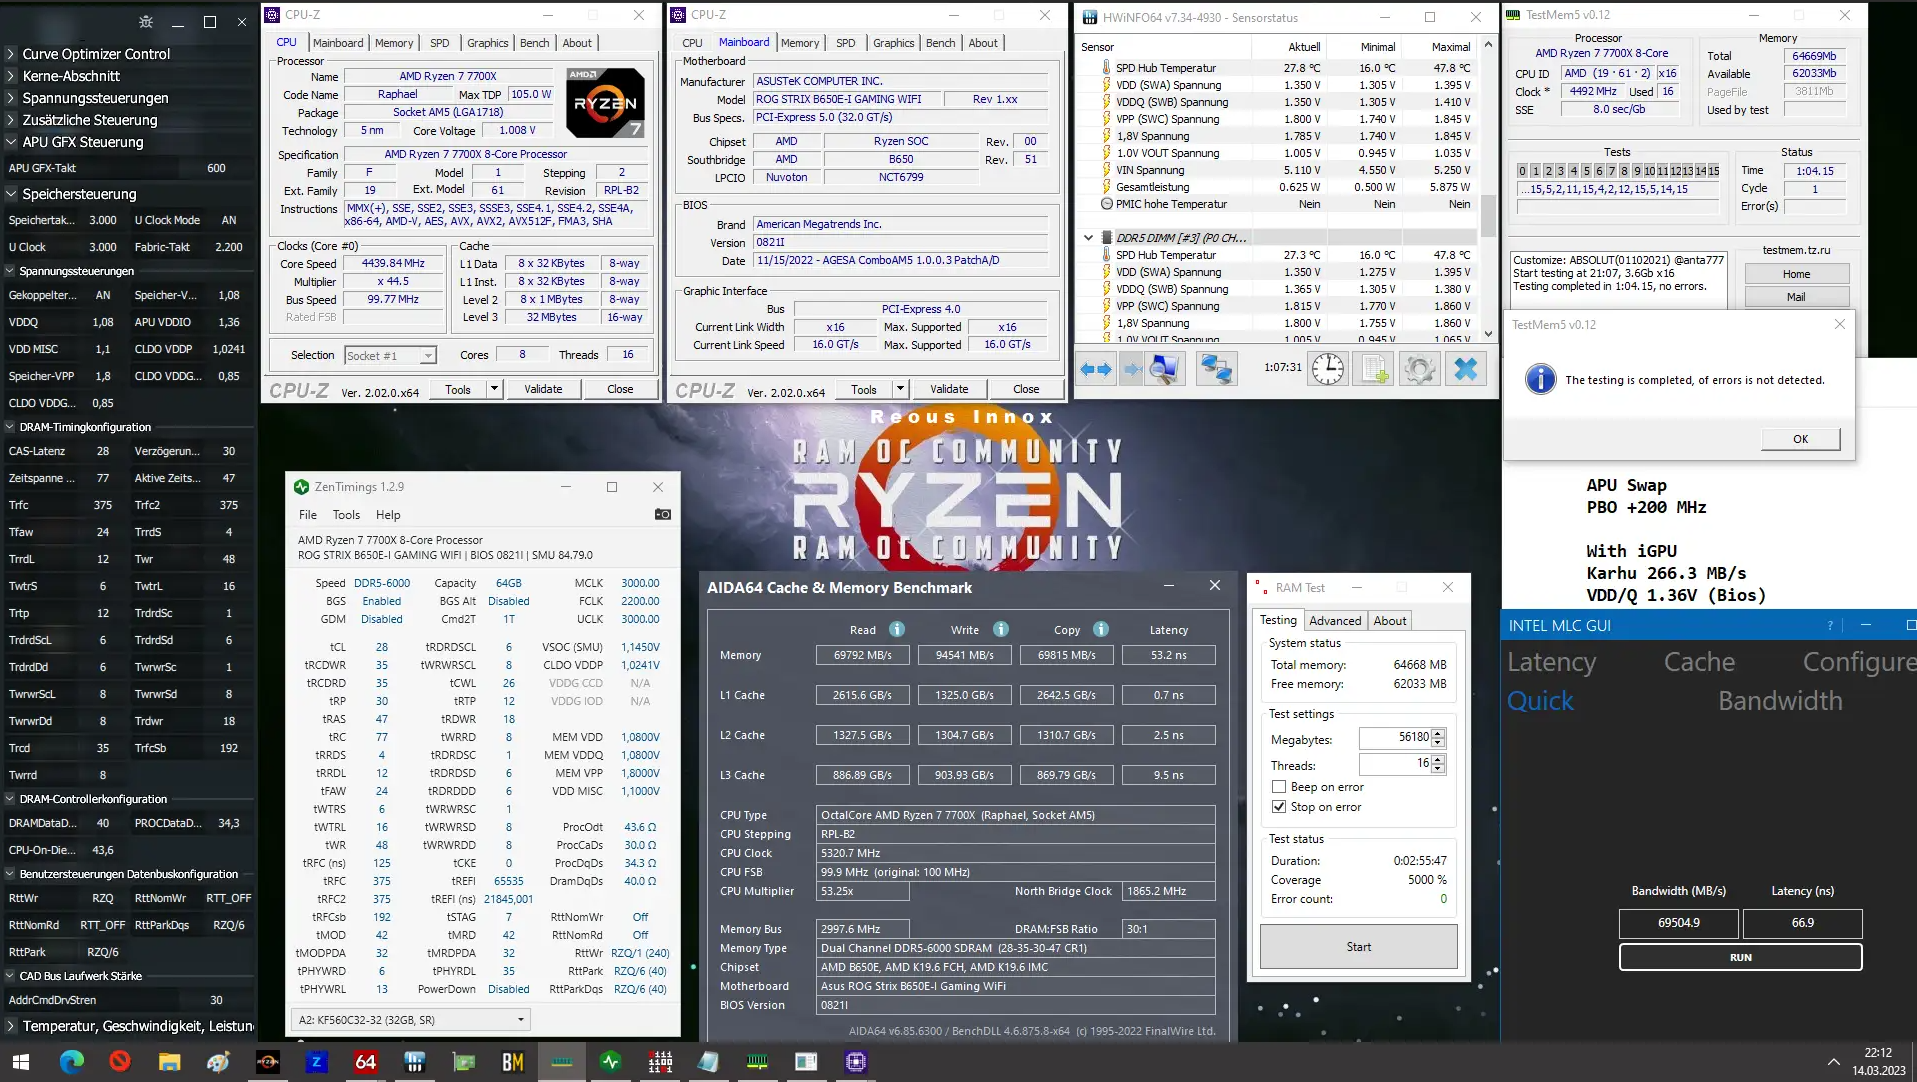Click the Start button in RAM Test

[x=1358, y=947]
